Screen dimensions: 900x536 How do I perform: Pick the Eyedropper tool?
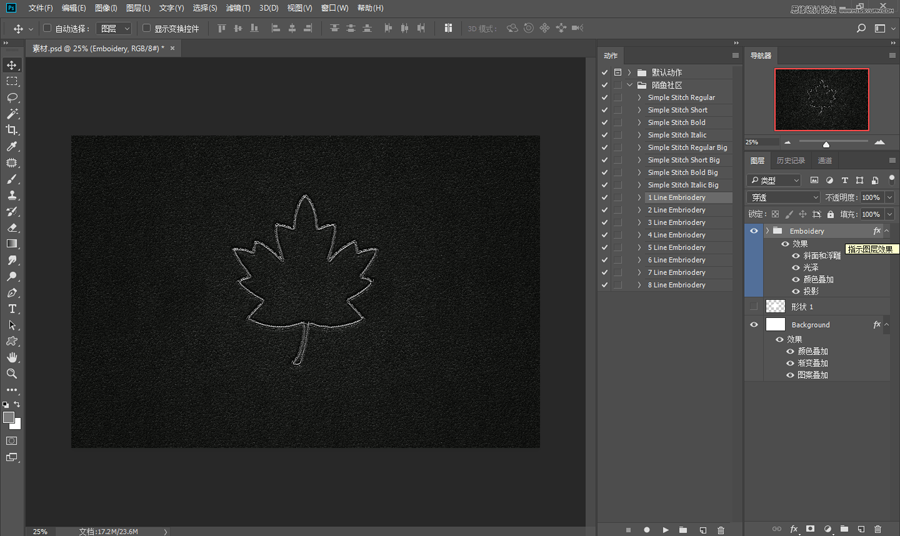pos(12,147)
